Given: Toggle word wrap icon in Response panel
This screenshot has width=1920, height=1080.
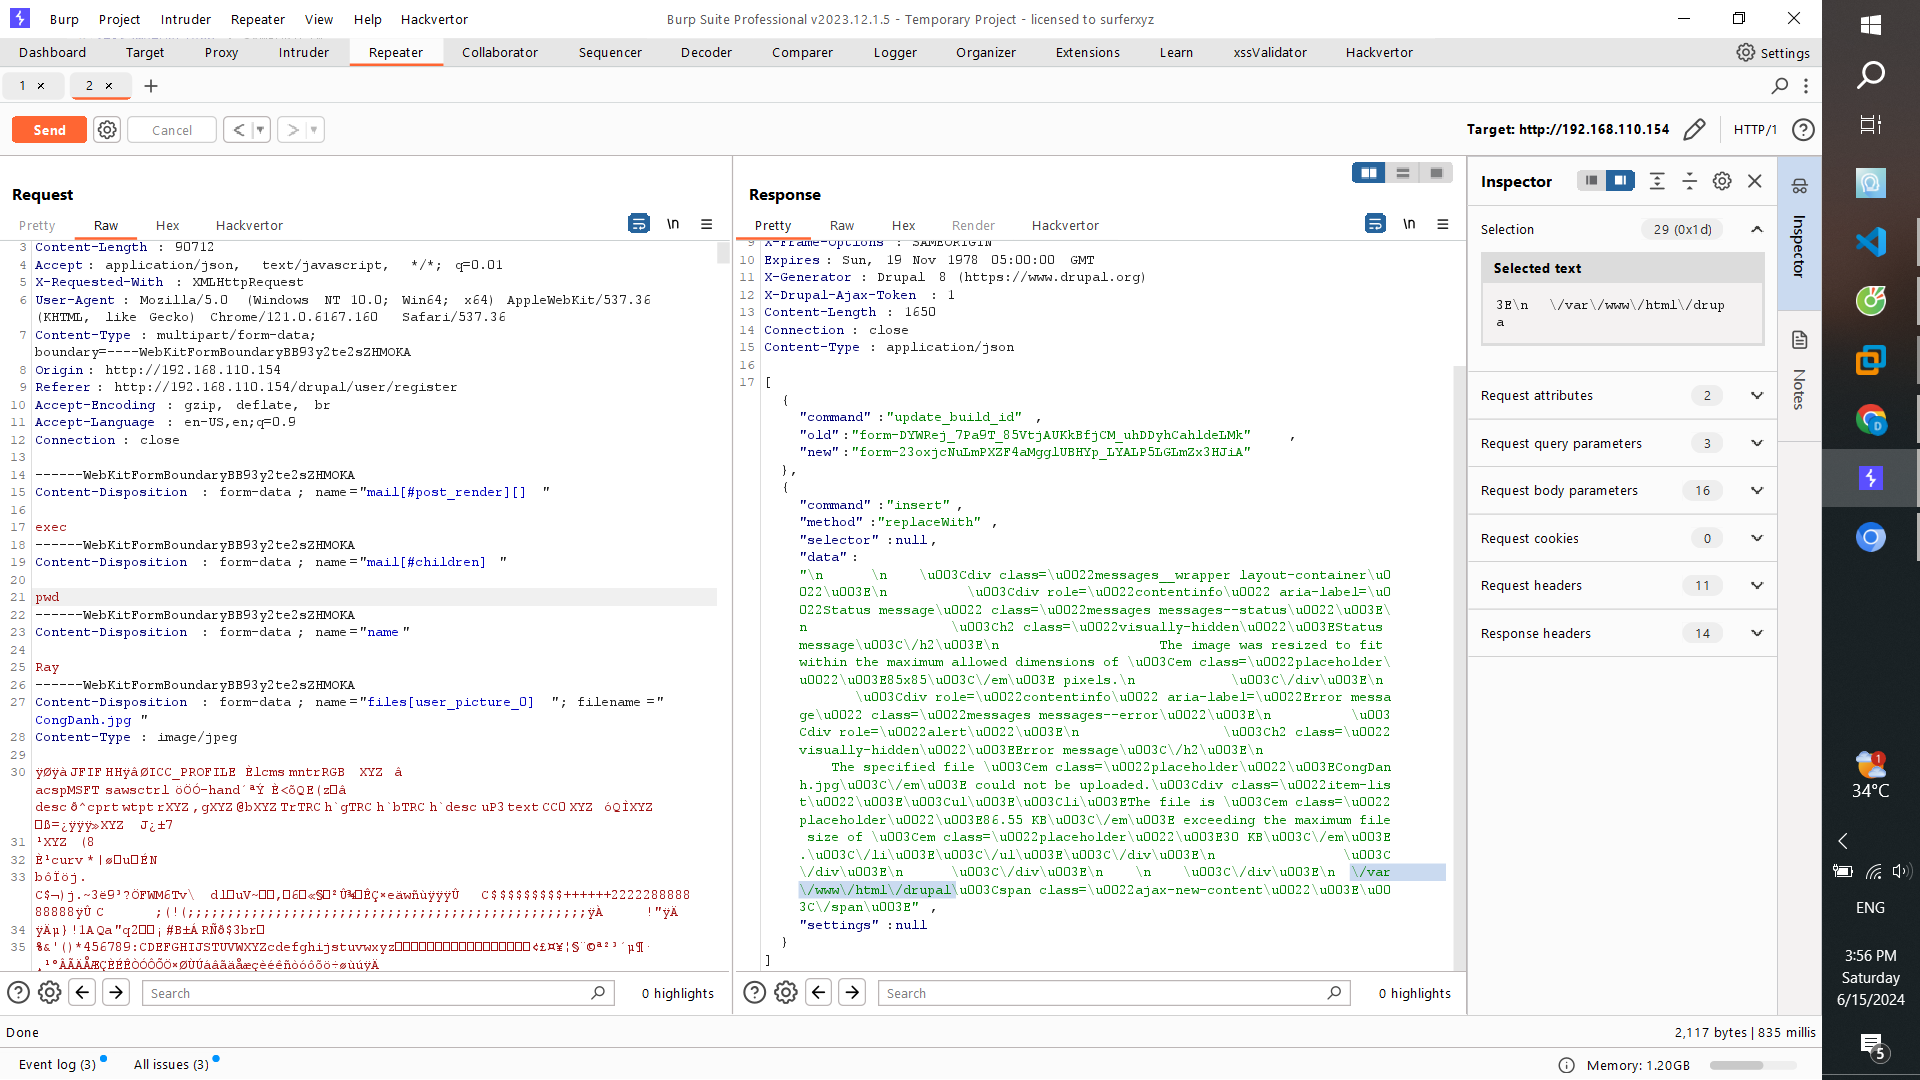Looking at the screenshot, I should click(1375, 224).
